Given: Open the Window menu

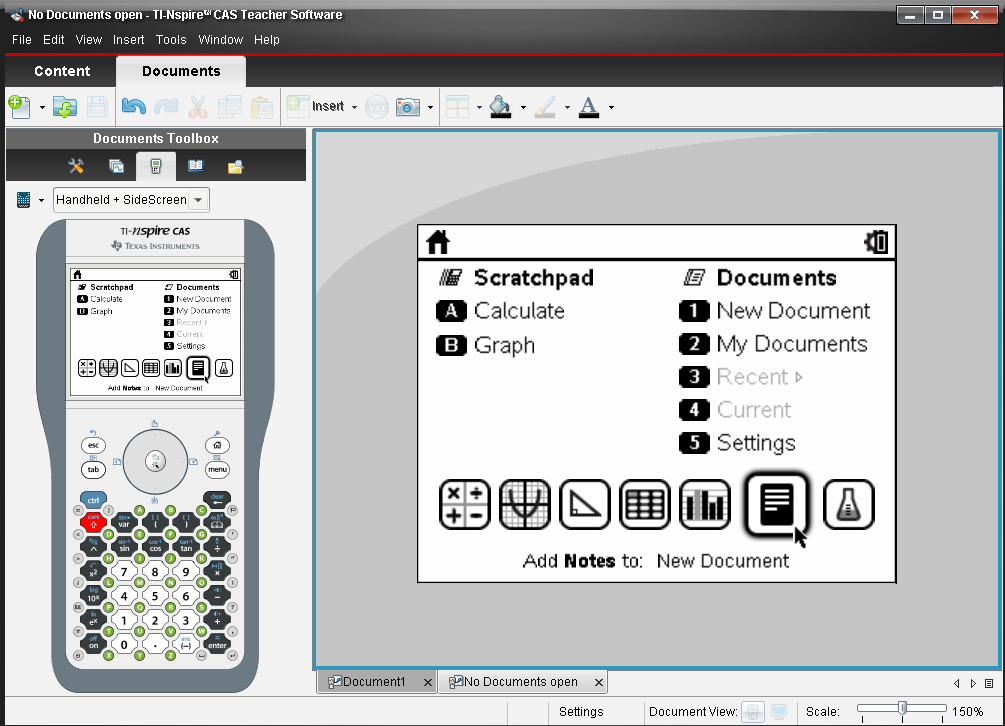Looking at the screenshot, I should tap(220, 40).
